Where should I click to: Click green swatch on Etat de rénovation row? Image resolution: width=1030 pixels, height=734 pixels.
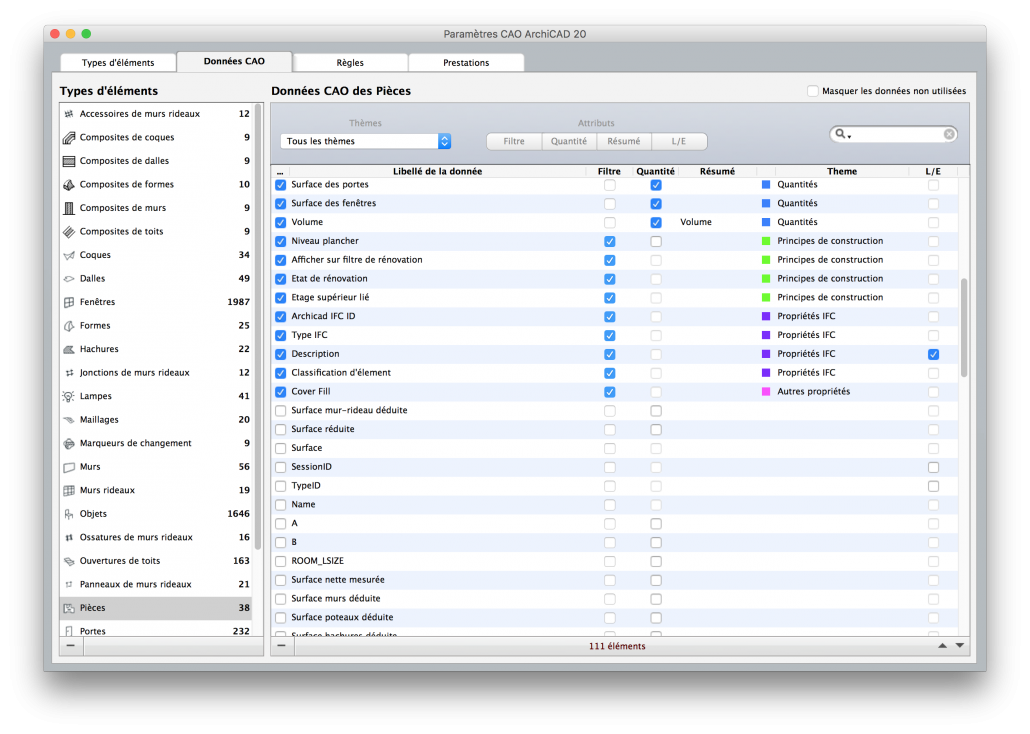(x=766, y=279)
